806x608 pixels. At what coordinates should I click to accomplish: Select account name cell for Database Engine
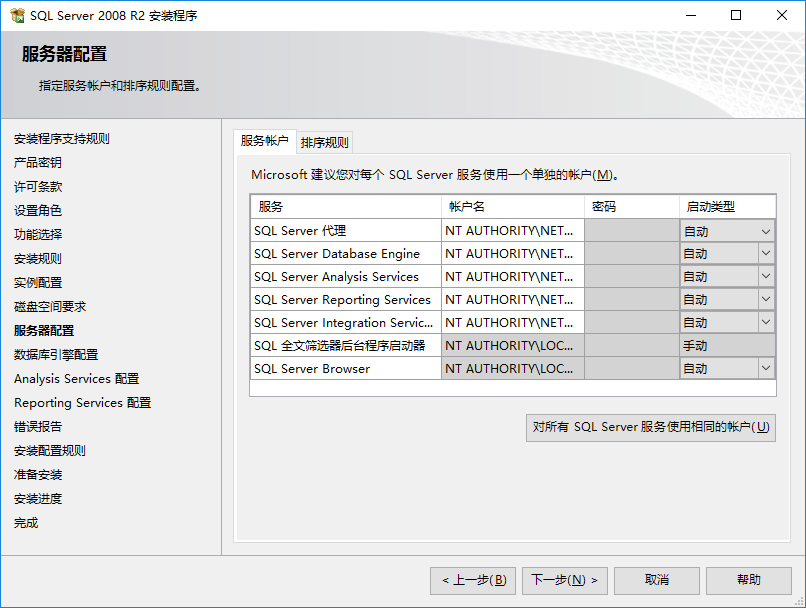point(512,253)
